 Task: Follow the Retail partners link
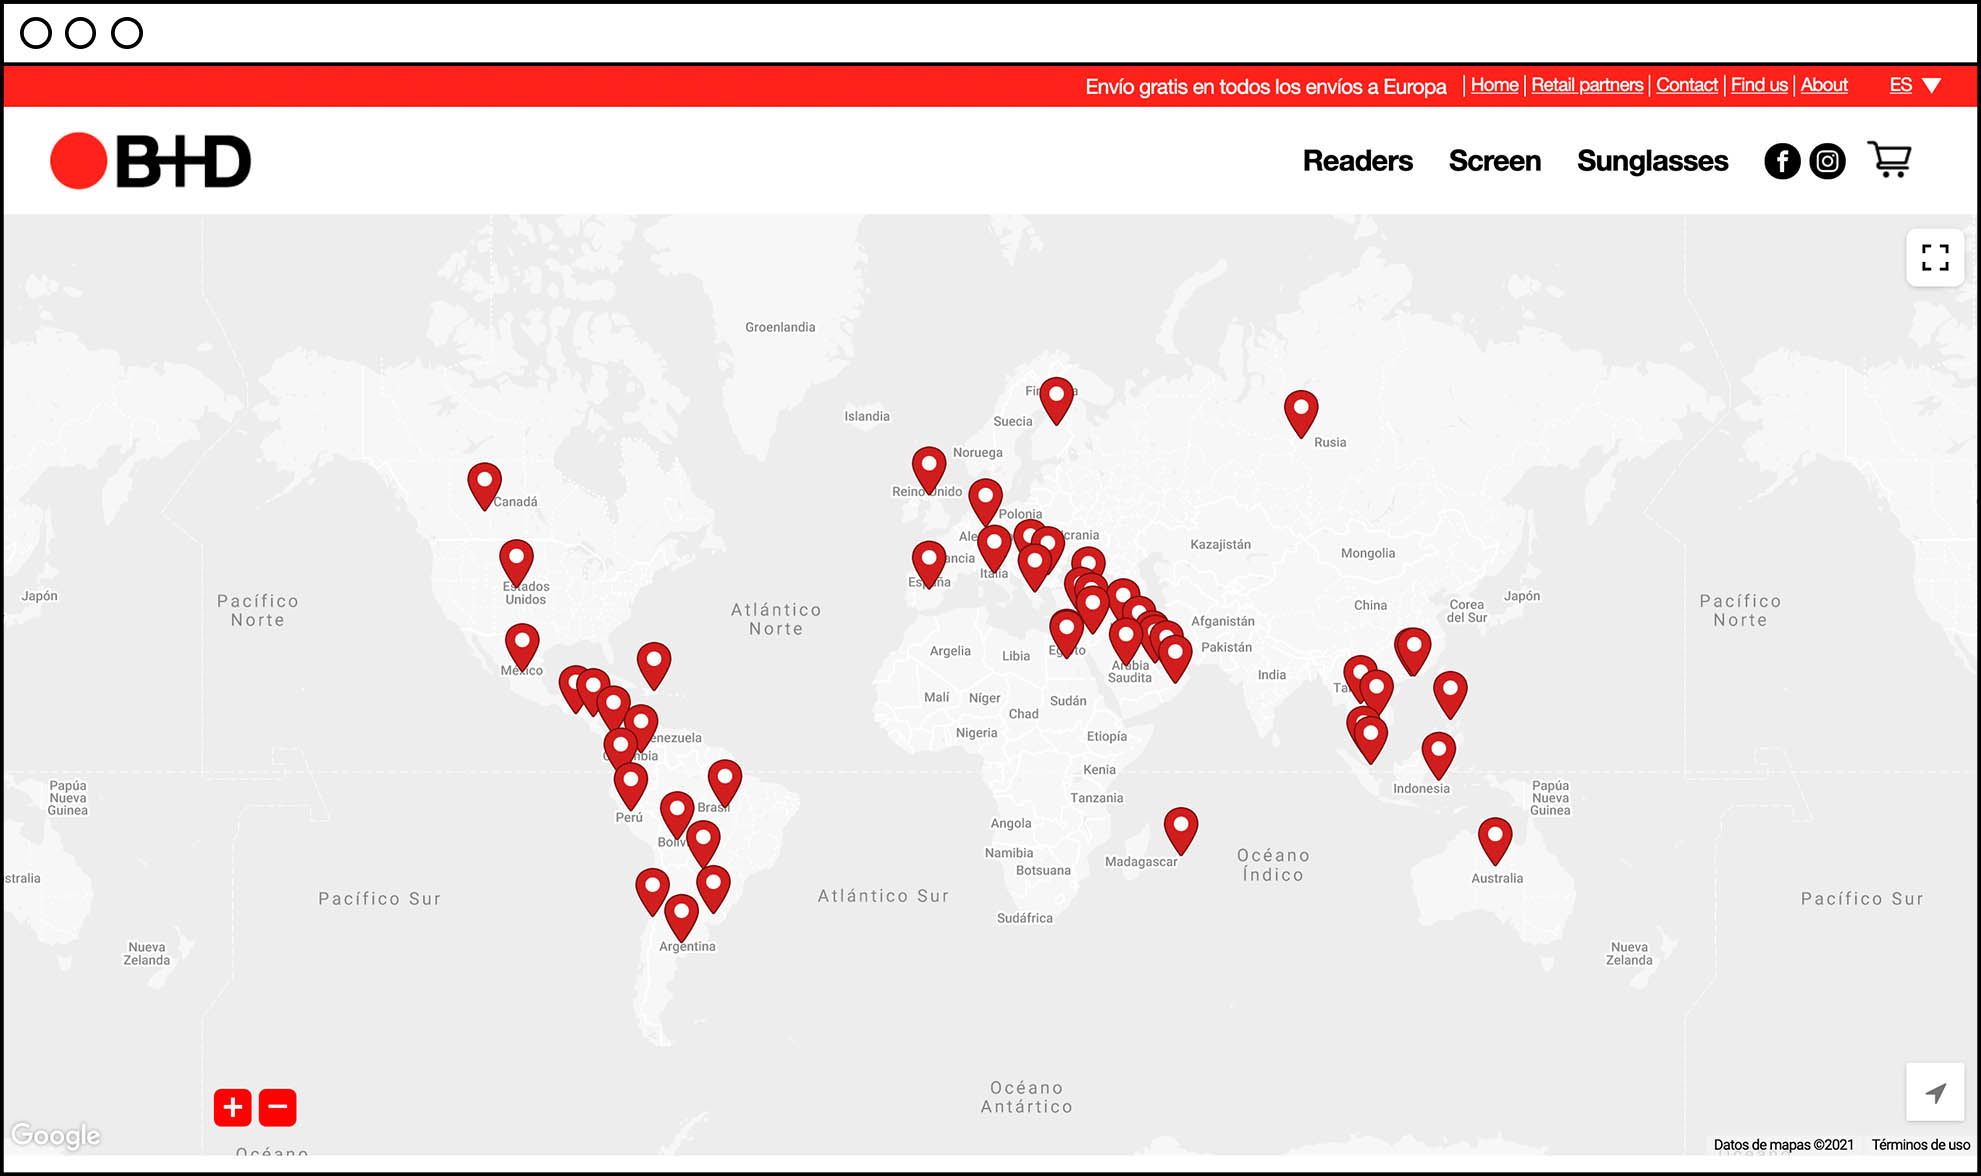(x=1587, y=85)
